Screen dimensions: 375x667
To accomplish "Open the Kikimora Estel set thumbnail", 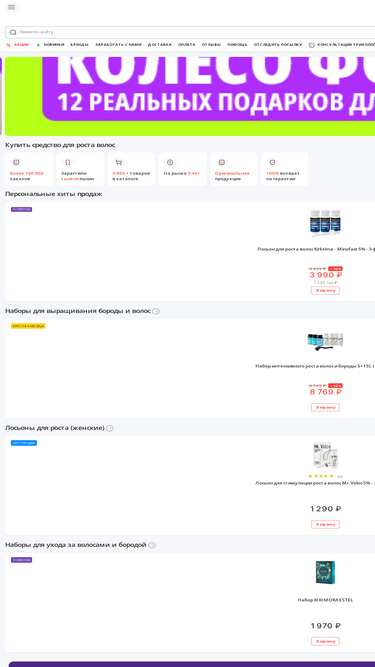I will (325, 573).
